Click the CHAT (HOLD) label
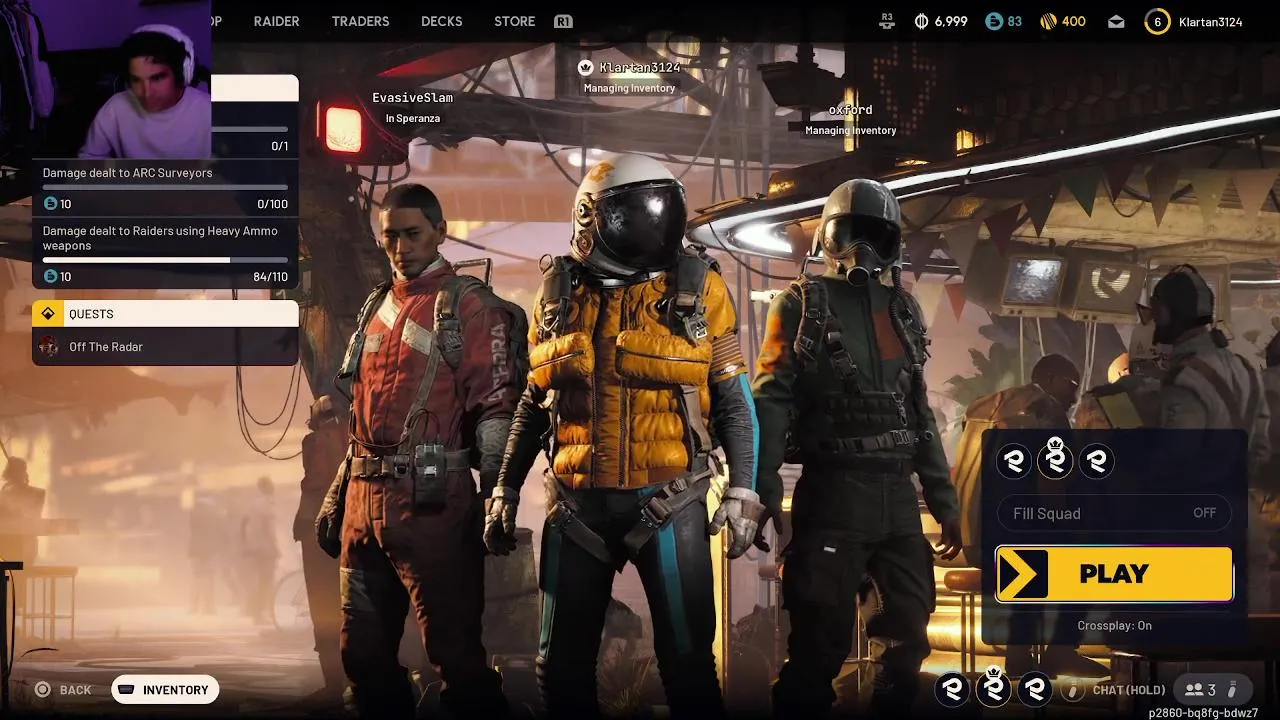This screenshot has width=1280, height=720. tap(1129, 690)
